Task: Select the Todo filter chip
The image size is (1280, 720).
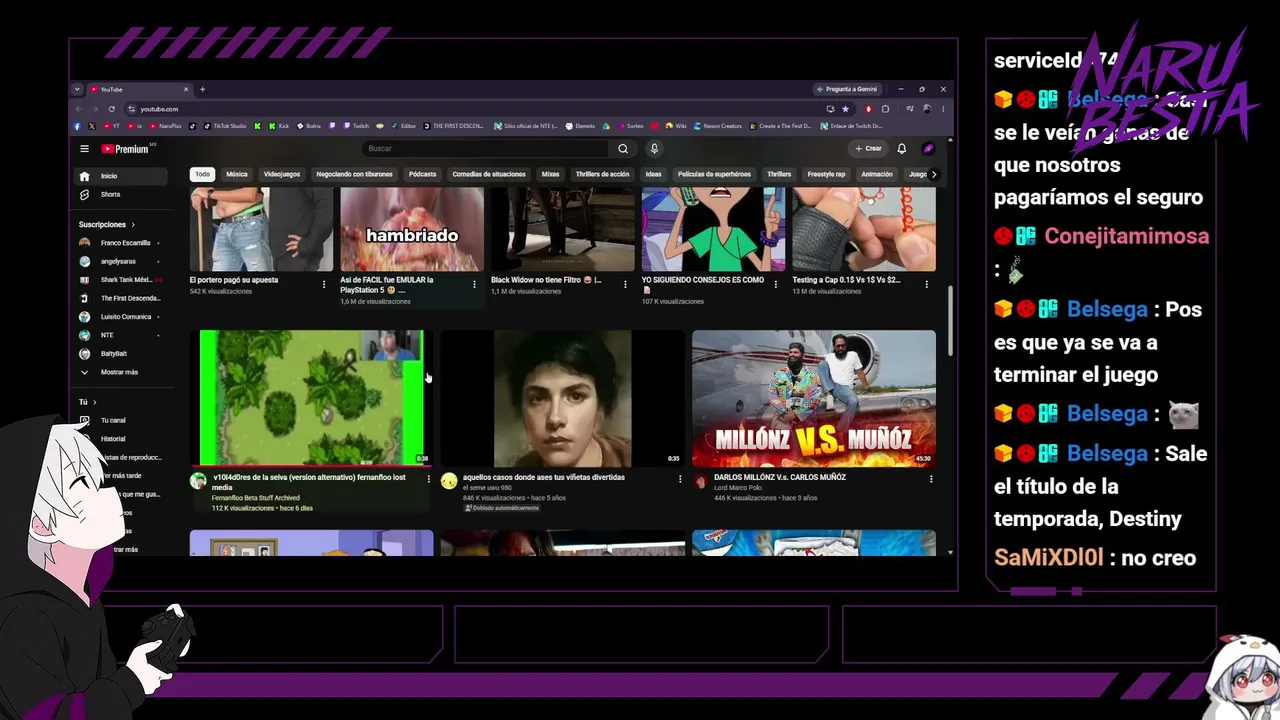Action: [203, 174]
